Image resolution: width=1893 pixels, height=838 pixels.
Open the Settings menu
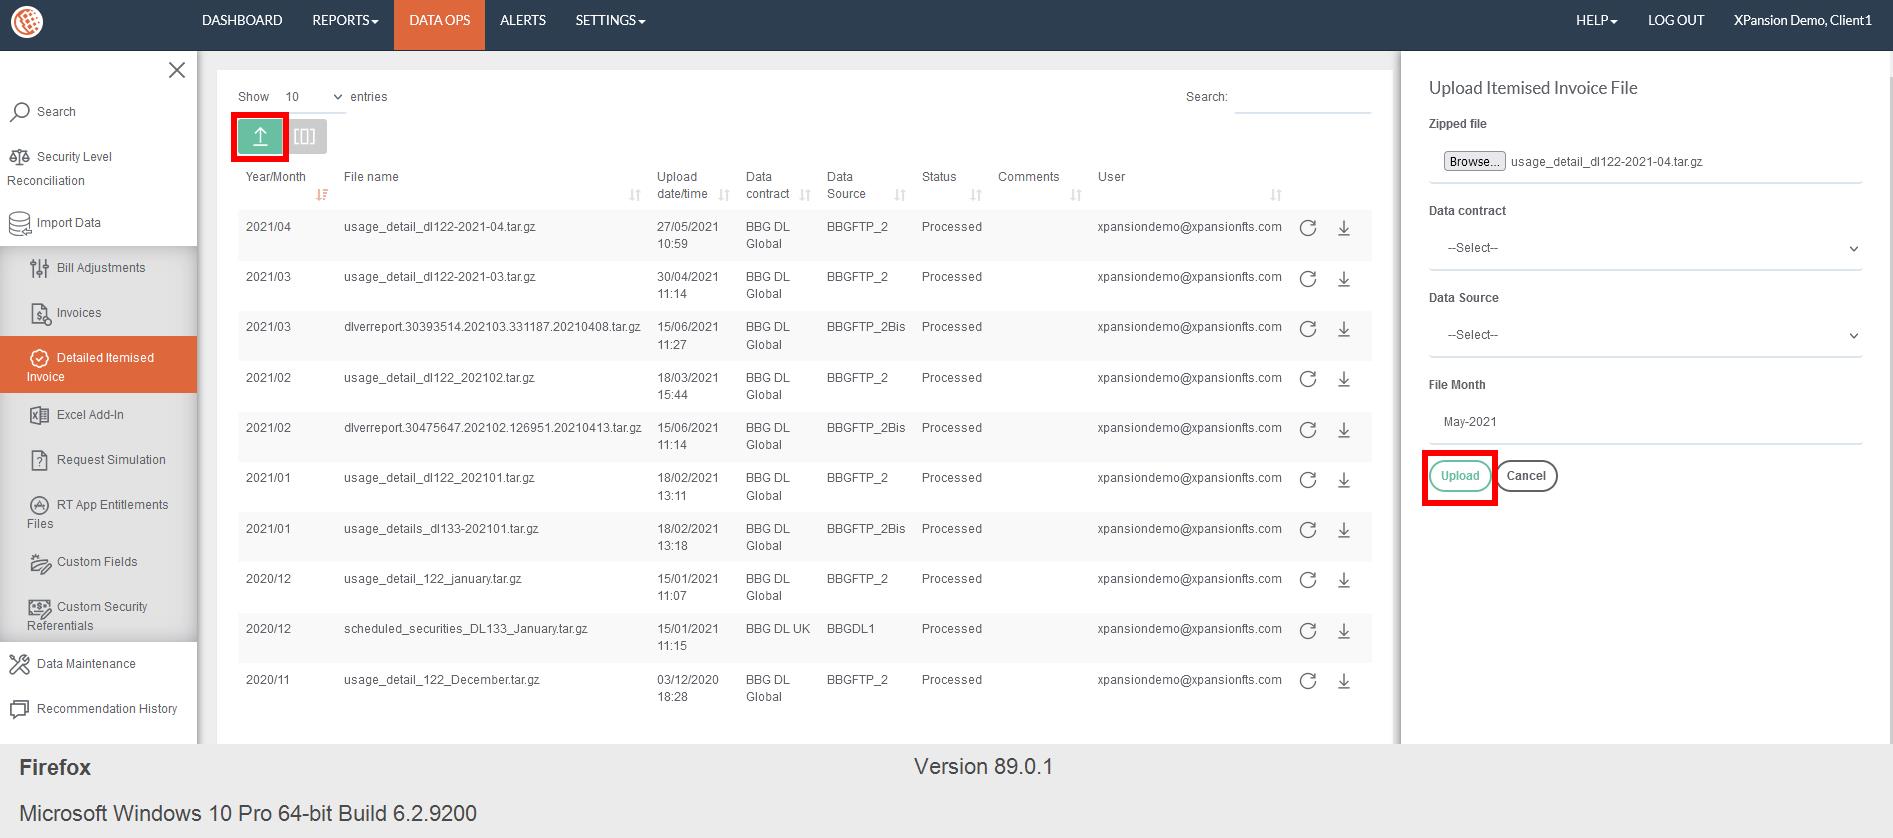pyautogui.click(x=610, y=21)
